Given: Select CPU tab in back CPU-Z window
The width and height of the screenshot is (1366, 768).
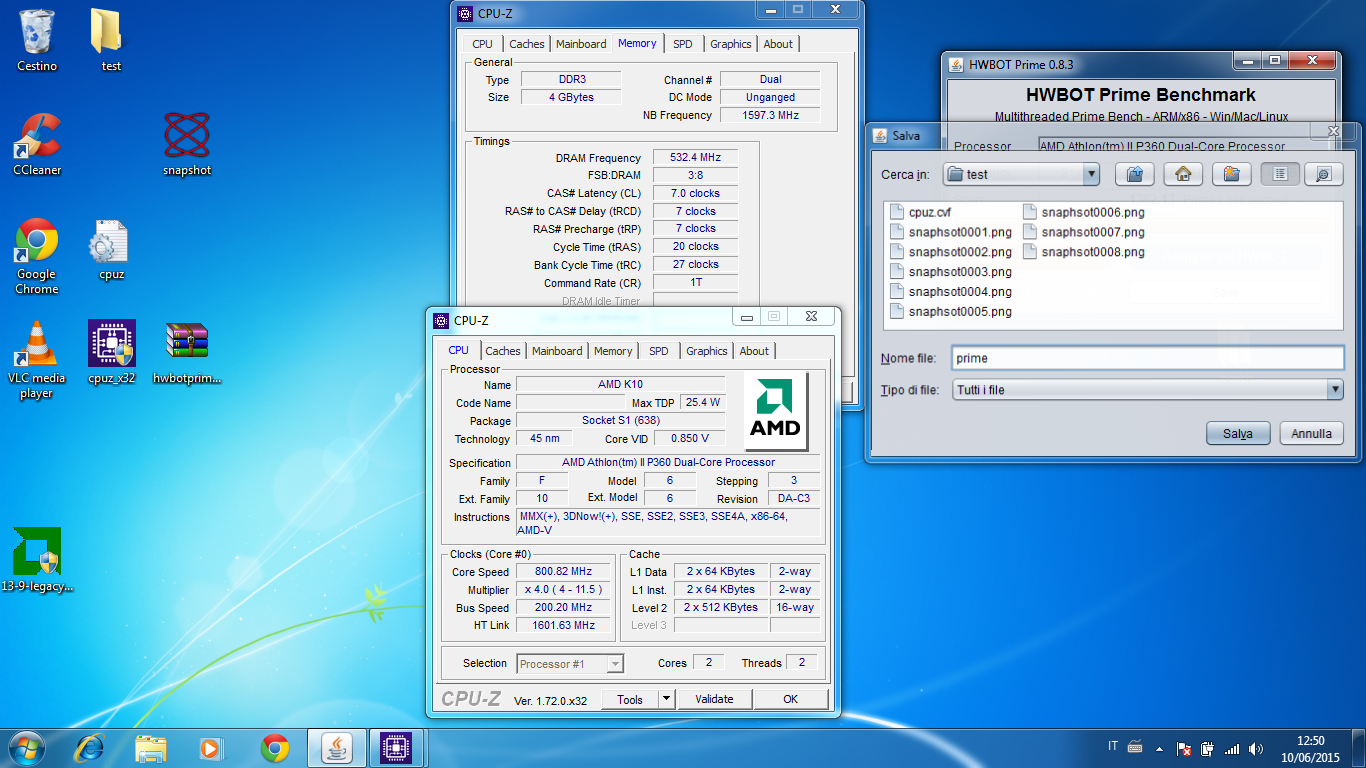Looking at the screenshot, I should 483,44.
